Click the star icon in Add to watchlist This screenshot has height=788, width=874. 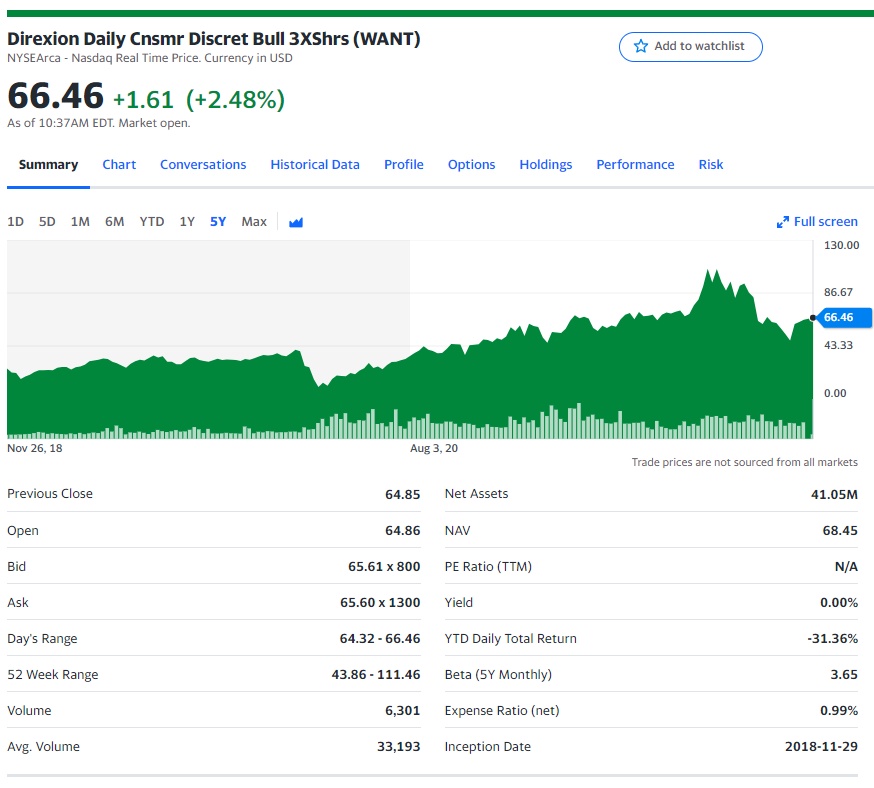(641, 46)
